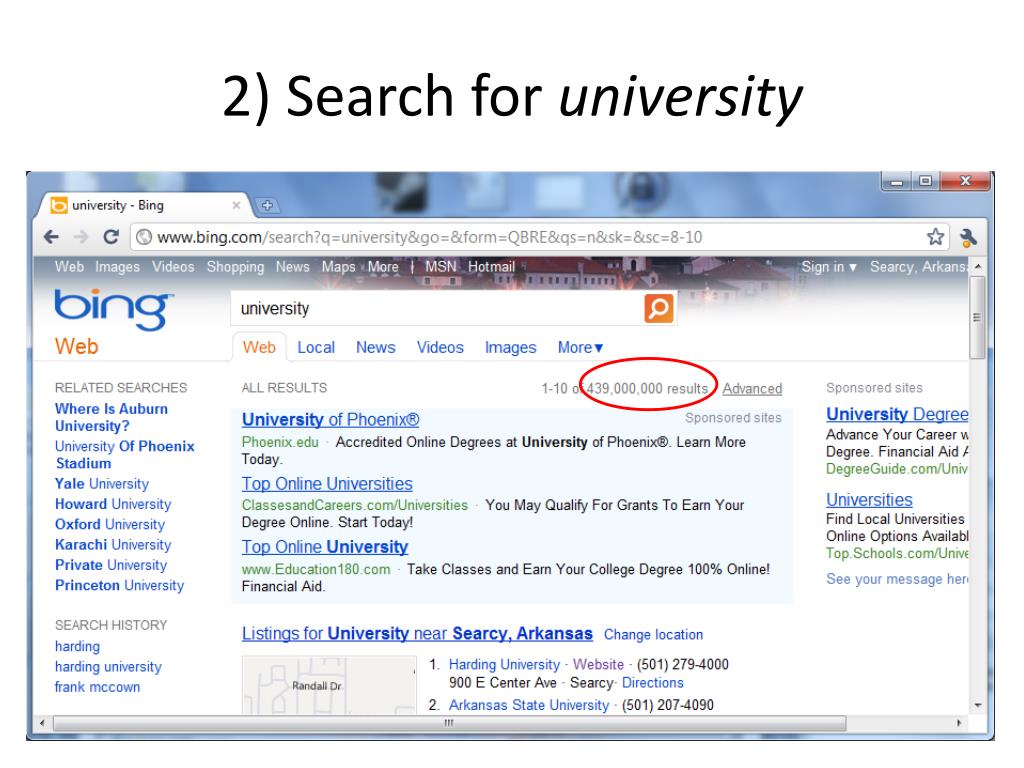
Task: Open the Harding University listing
Action: (x=504, y=665)
